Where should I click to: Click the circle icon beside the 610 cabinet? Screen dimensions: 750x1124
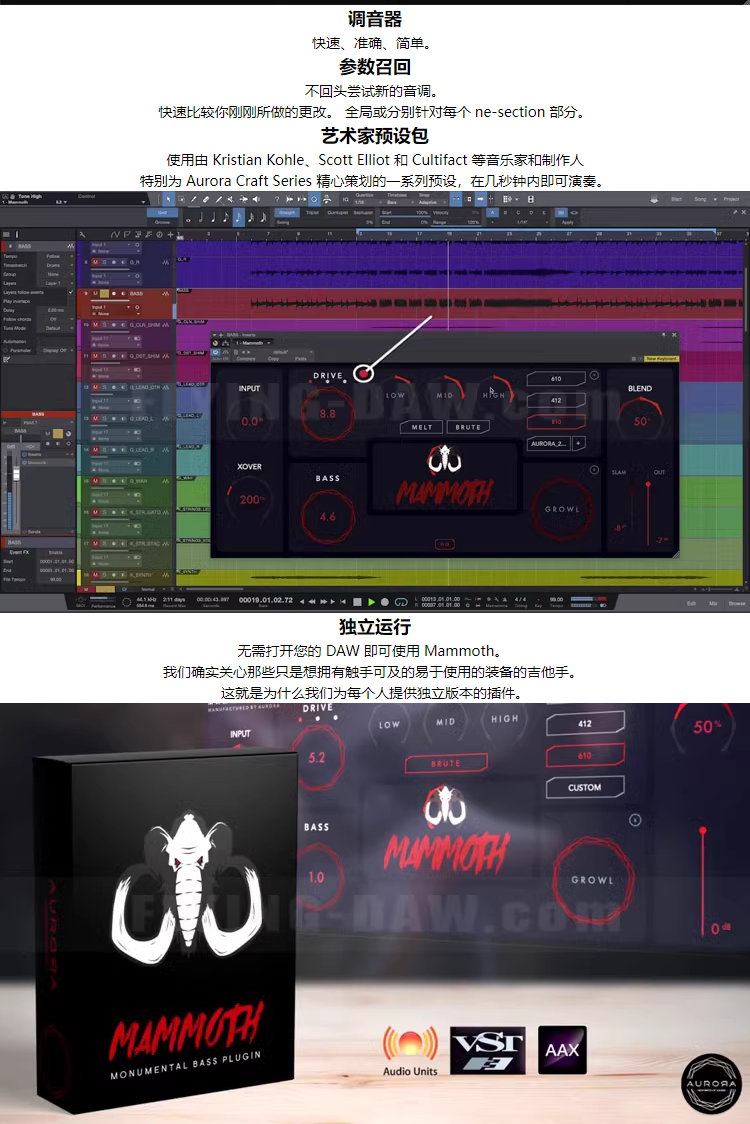point(594,376)
